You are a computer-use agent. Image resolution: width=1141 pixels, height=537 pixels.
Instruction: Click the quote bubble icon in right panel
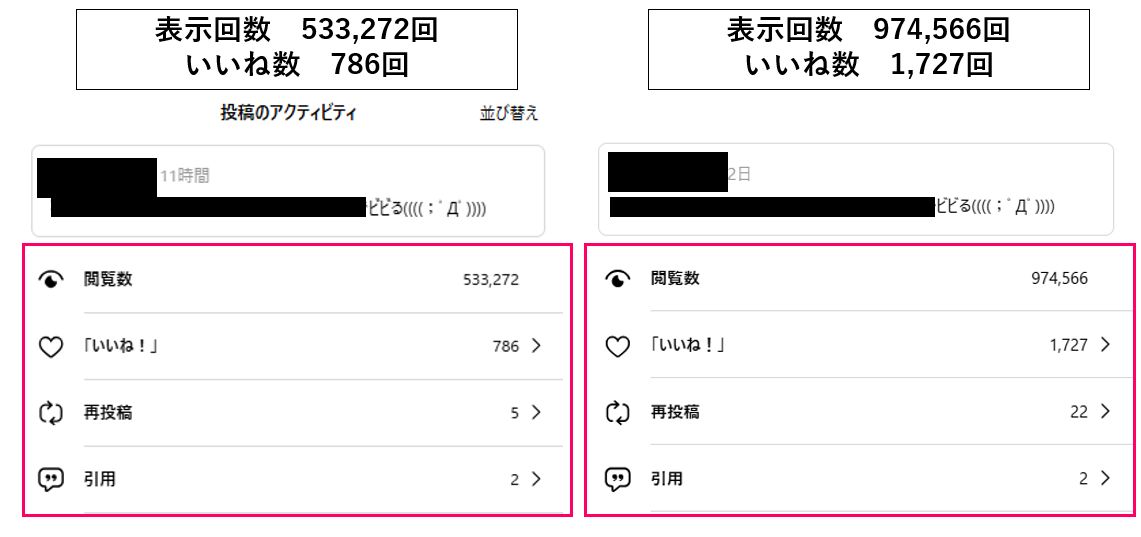point(618,479)
